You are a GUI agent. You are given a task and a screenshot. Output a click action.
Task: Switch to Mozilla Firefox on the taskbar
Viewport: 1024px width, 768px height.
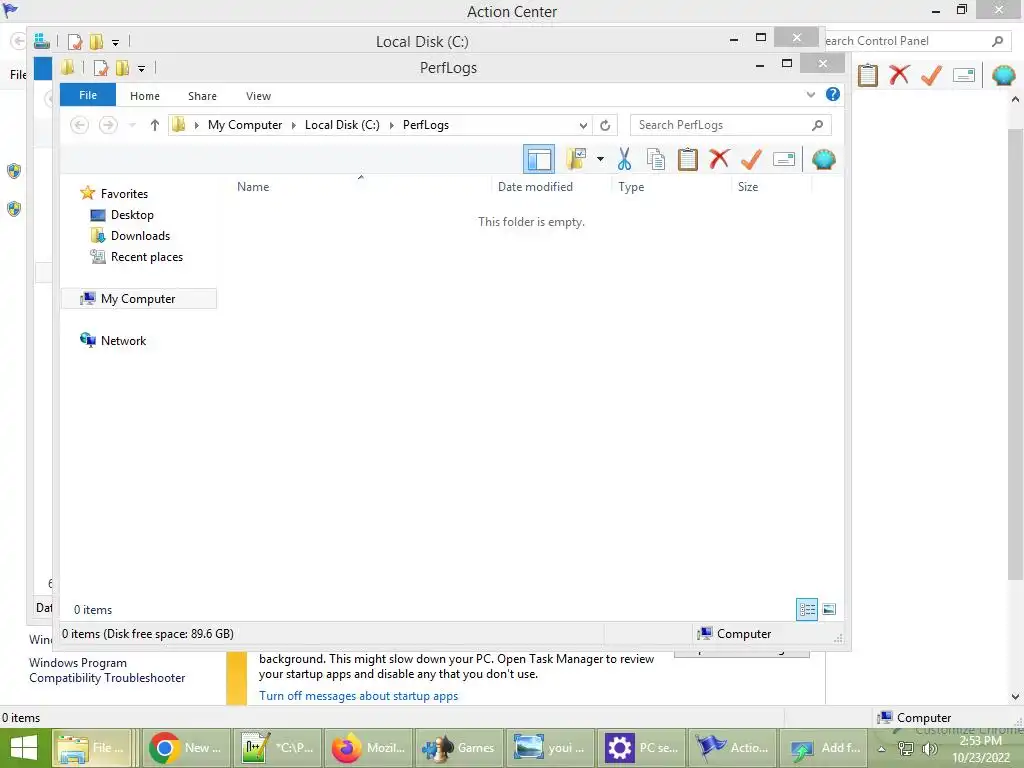[368, 748]
